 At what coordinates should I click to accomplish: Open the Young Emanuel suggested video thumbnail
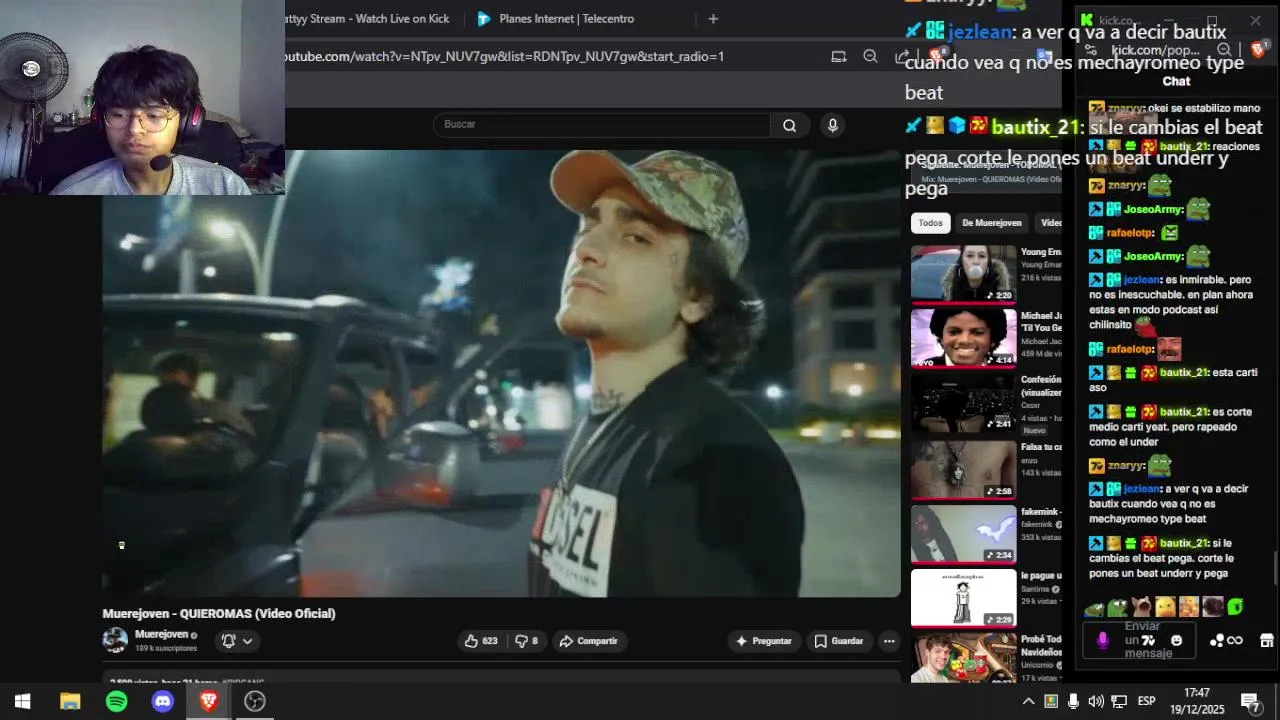pyautogui.click(x=963, y=273)
